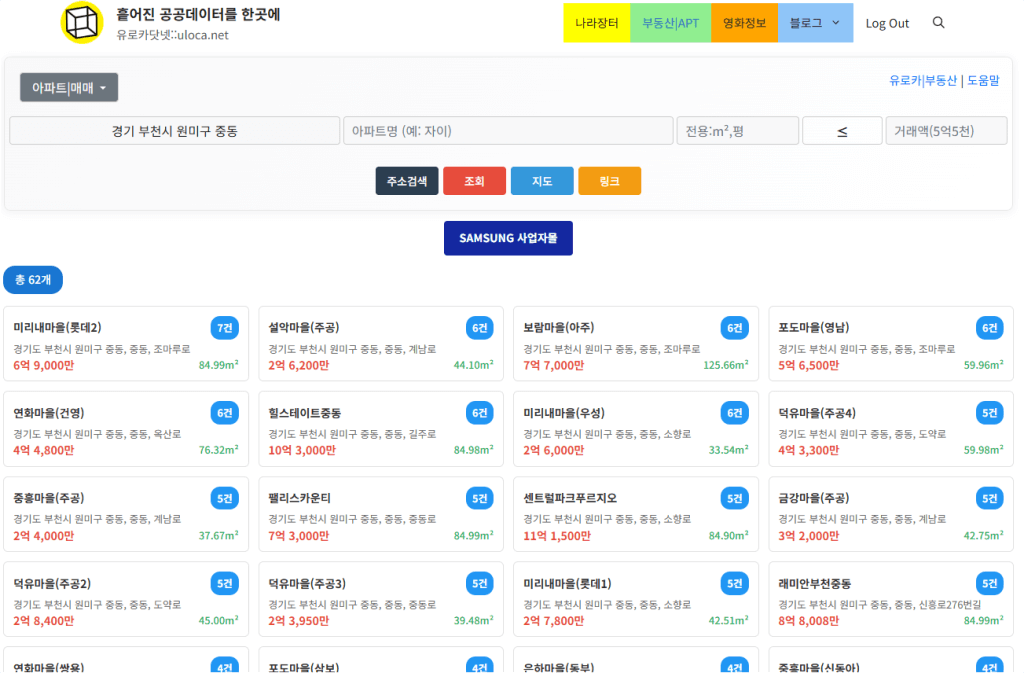
Task: Click the 주소검색 button
Action: point(407,181)
